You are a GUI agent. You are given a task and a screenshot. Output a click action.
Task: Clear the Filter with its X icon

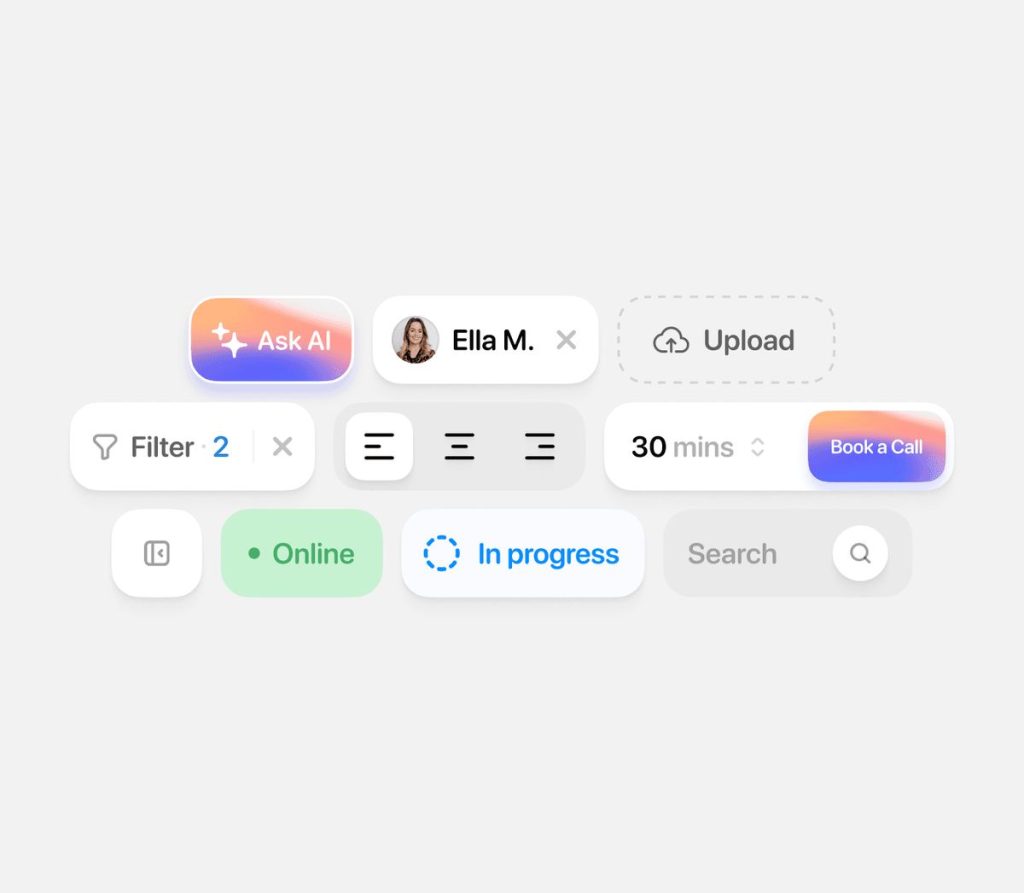click(x=282, y=447)
